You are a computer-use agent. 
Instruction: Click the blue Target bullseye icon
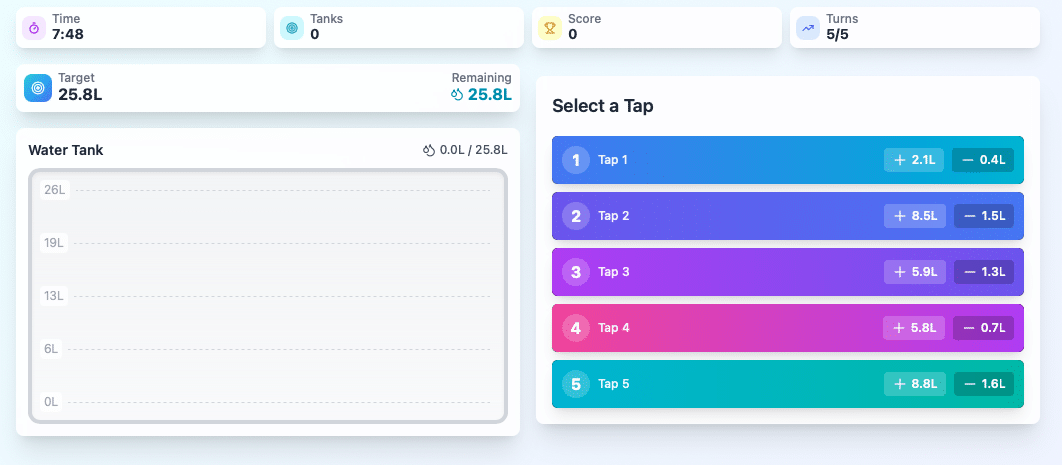[38, 87]
